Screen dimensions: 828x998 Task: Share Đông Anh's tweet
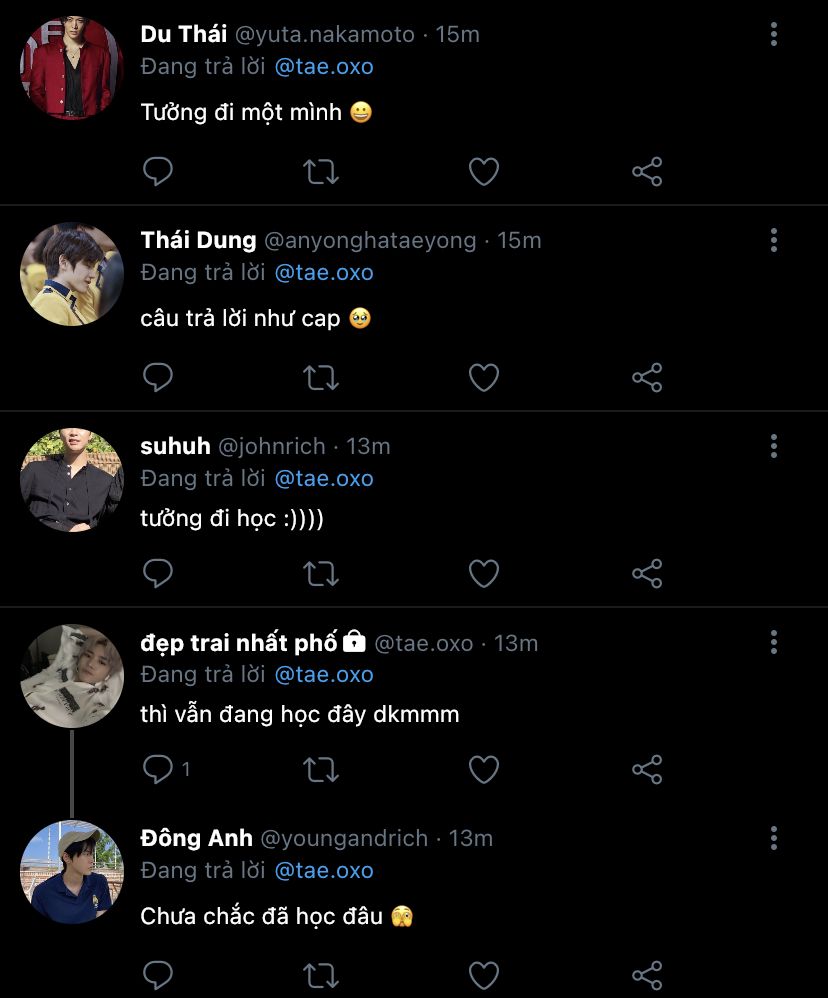[647, 975]
